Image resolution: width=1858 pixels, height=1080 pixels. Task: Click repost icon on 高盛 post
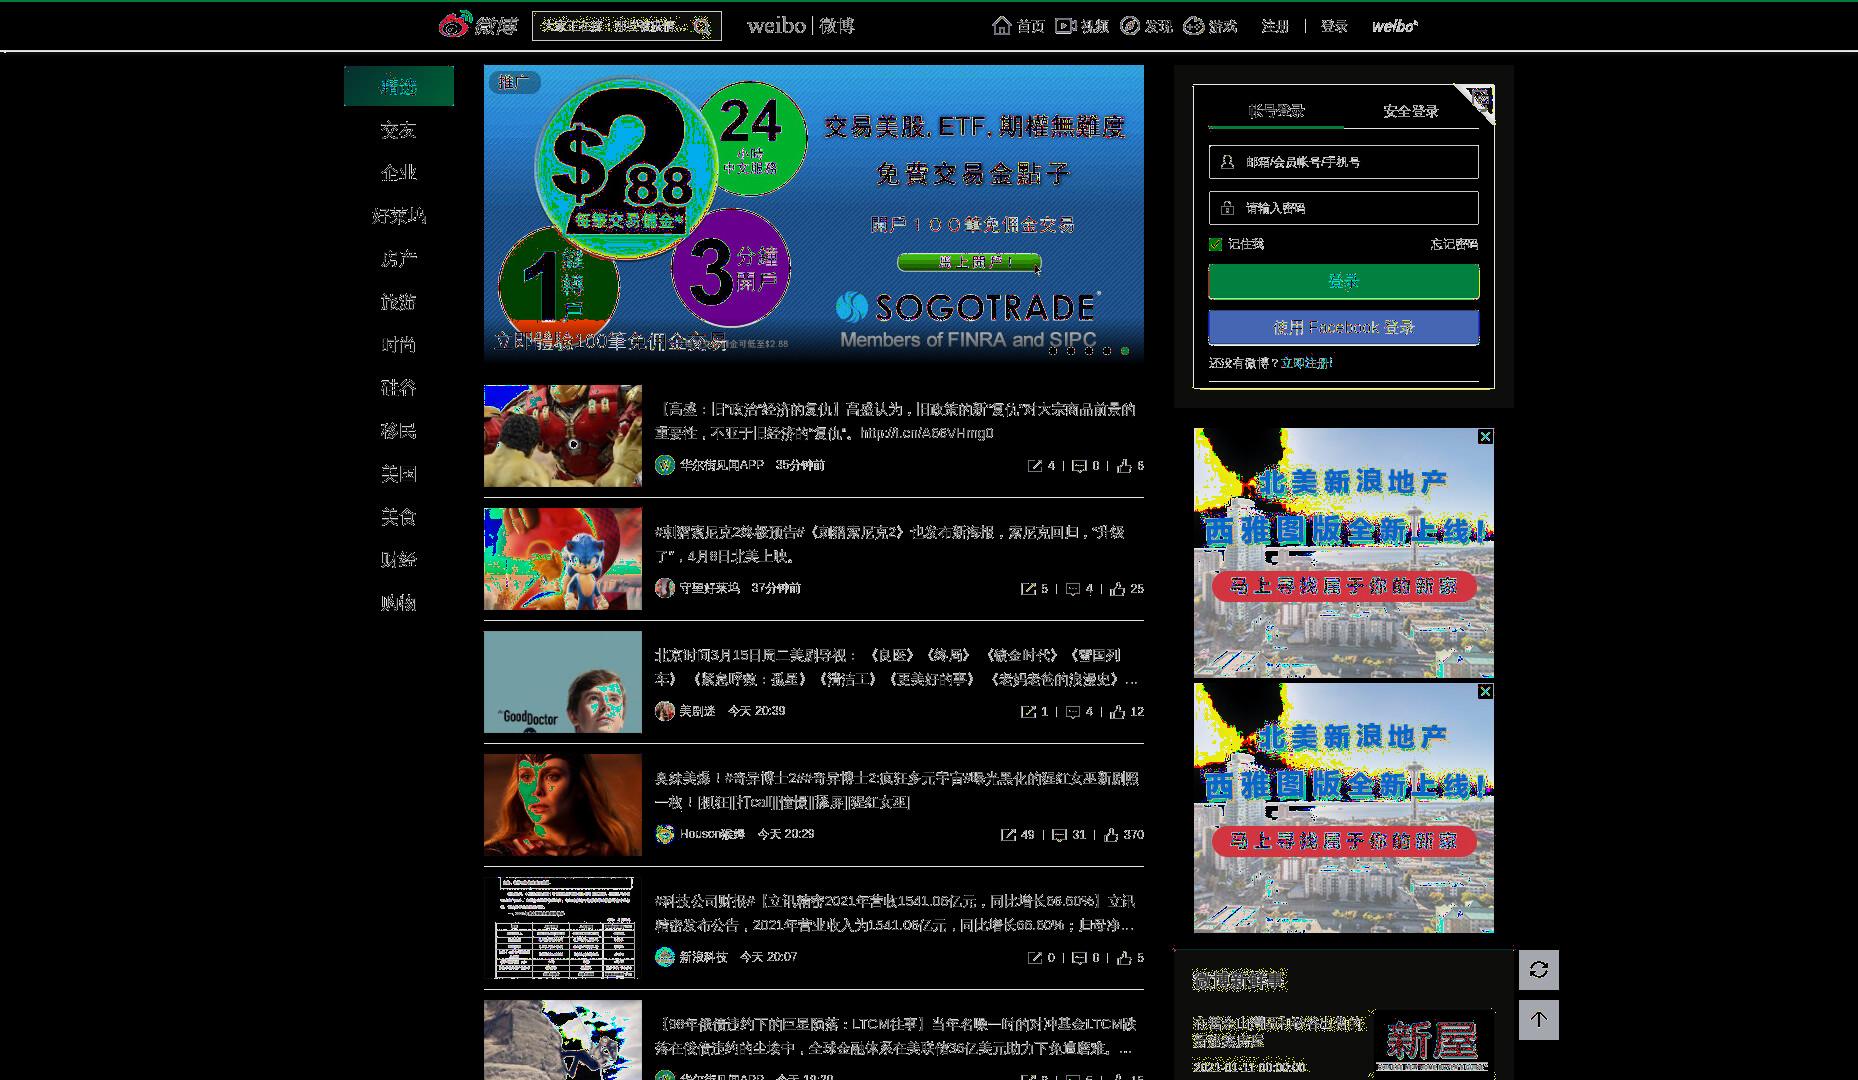pyautogui.click(x=1035, y=466)
